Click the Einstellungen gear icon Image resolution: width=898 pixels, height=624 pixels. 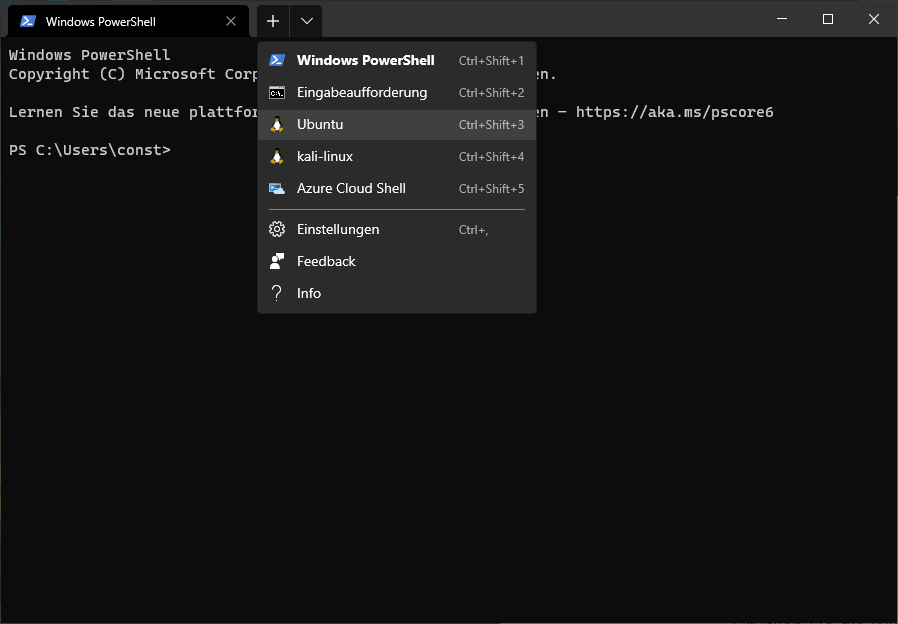[277, 229]
